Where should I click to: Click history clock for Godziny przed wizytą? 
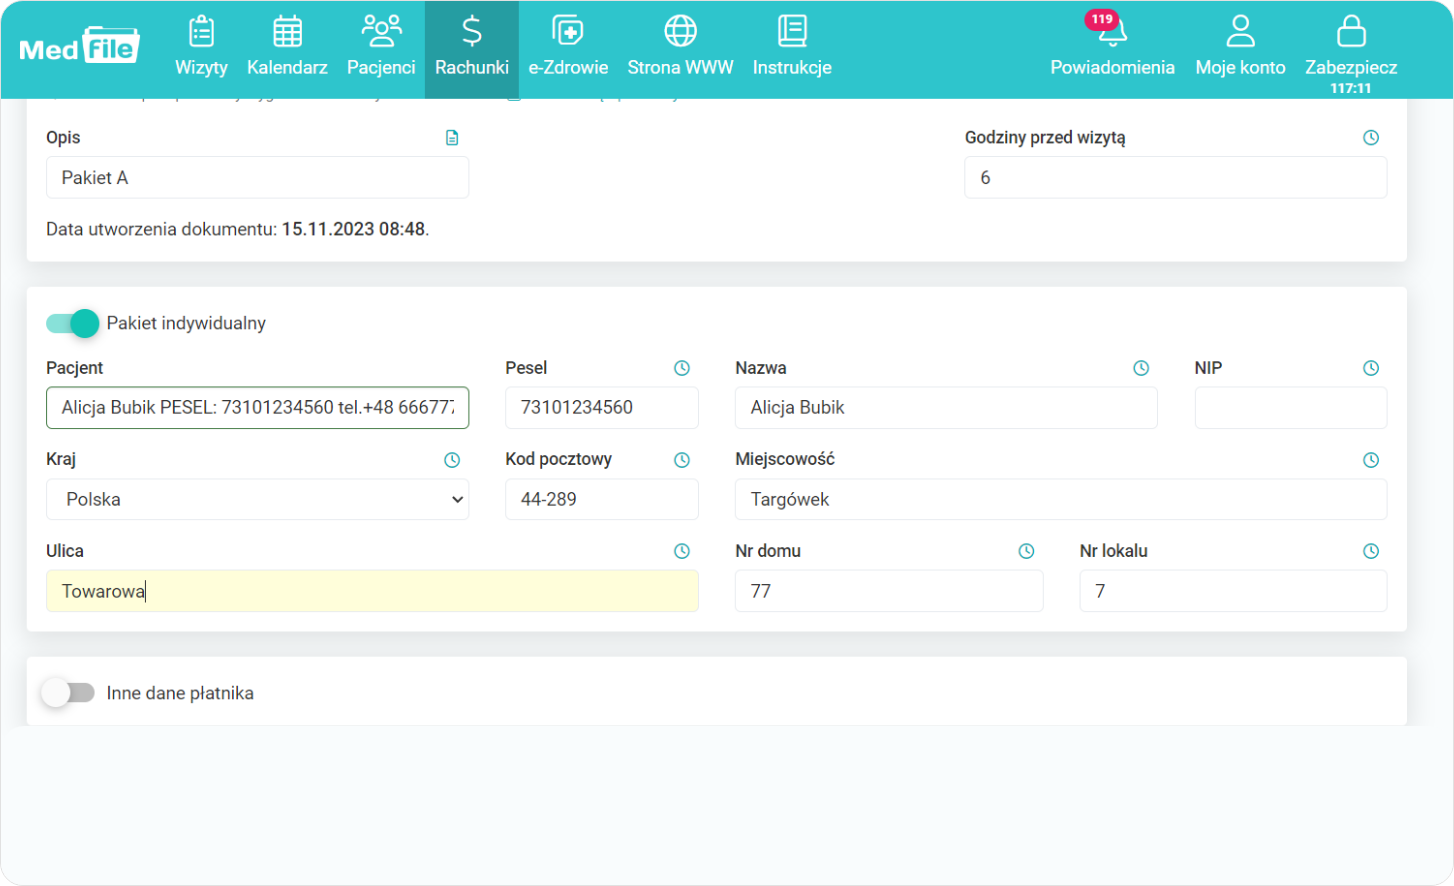(1371, 138)
